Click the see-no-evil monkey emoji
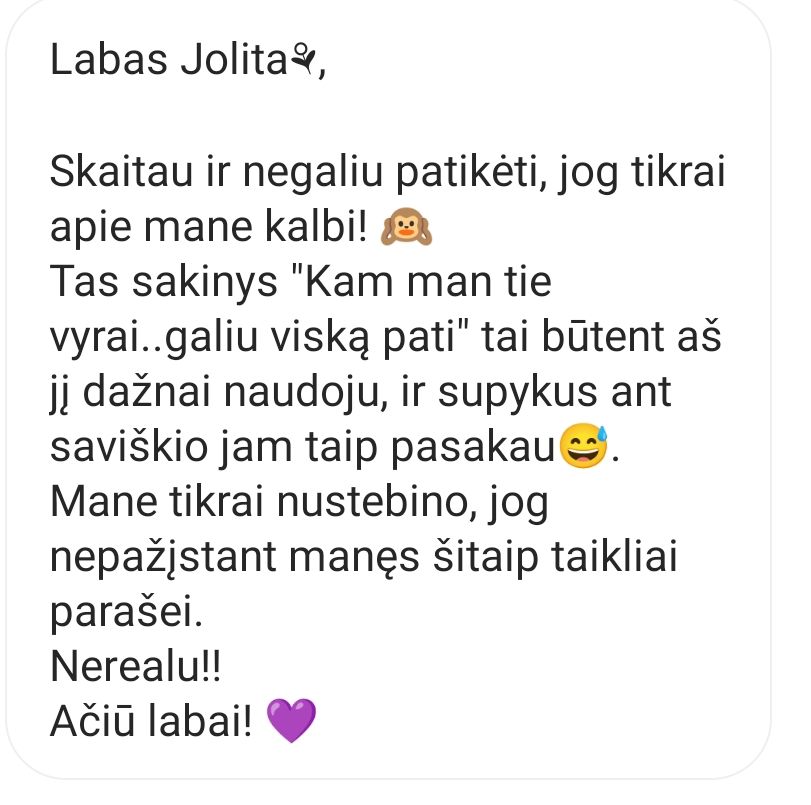 [407, 227]
